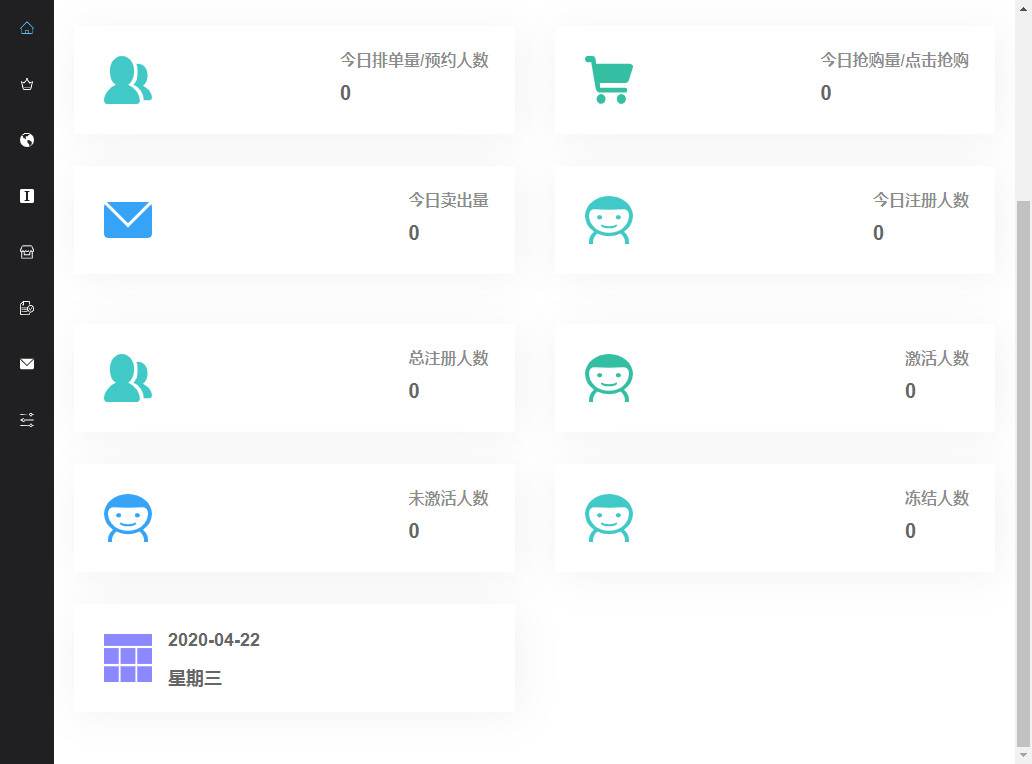
Task: Click the shopping cart icon
Action: click(x=608, y=80)
